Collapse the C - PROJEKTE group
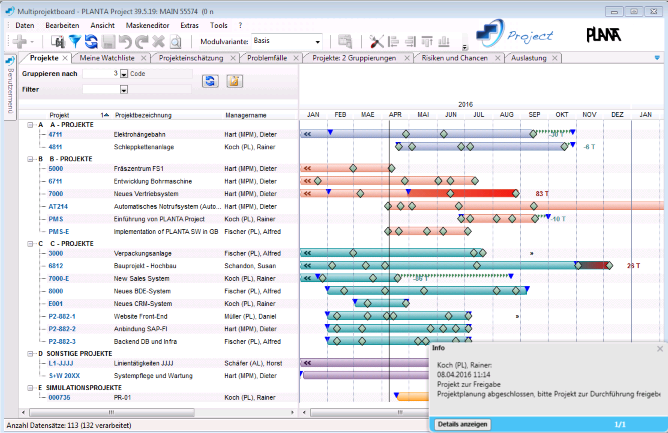The width and height of the screenshot is (668, 433). pyautogui.click(x=30, y=244)
